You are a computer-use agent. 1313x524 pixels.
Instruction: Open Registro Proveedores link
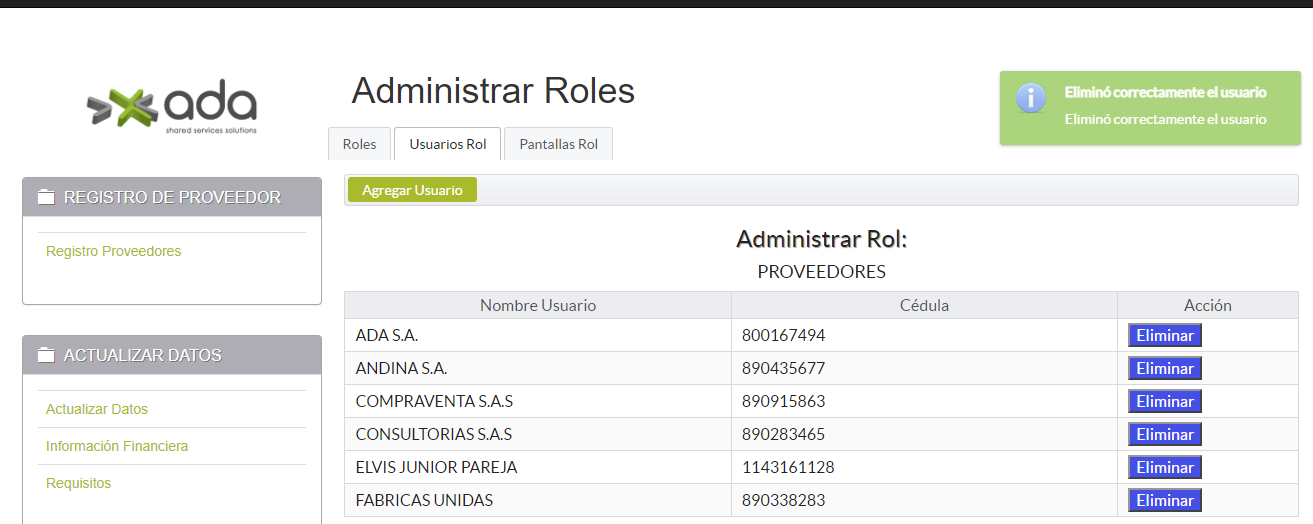[113, 251]
